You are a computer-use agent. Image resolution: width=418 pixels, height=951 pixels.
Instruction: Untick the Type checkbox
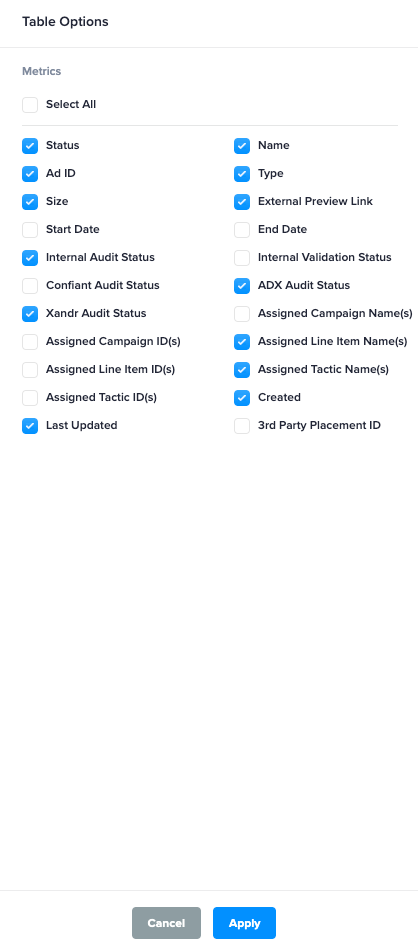tap(242, 174)
